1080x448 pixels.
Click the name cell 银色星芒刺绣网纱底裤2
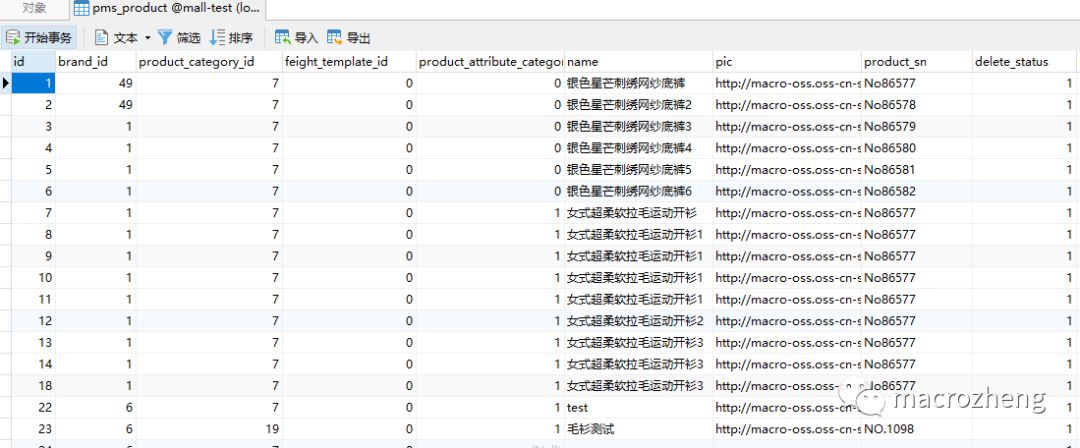638,105
